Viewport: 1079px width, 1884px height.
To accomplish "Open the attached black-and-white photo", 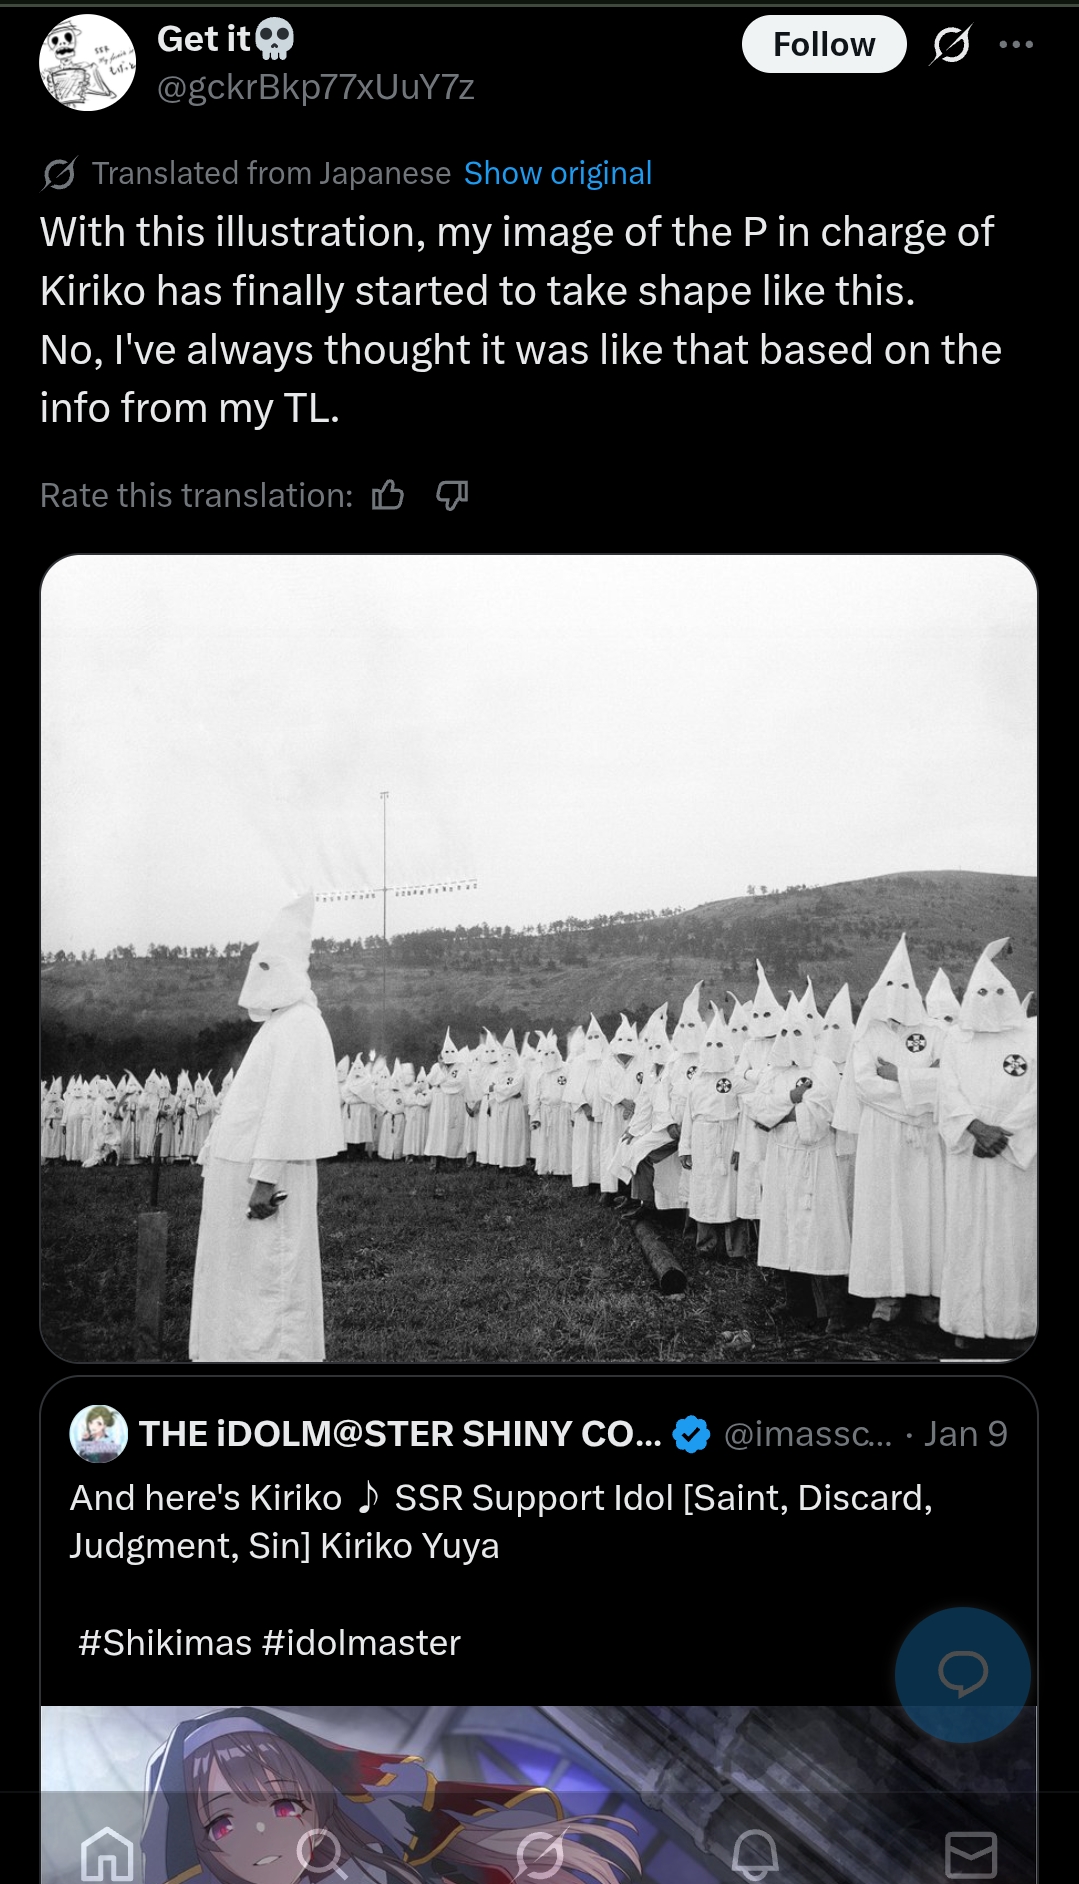I will (539, 958).
